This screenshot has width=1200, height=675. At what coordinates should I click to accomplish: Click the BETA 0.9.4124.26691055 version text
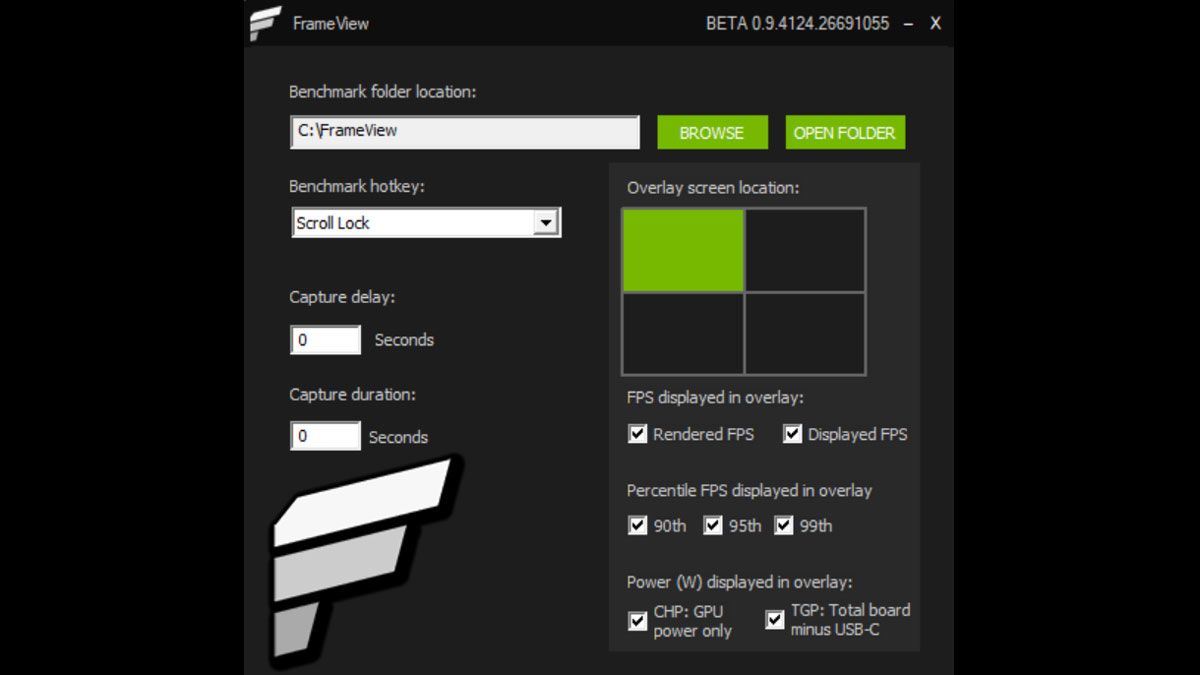point(797,23)
